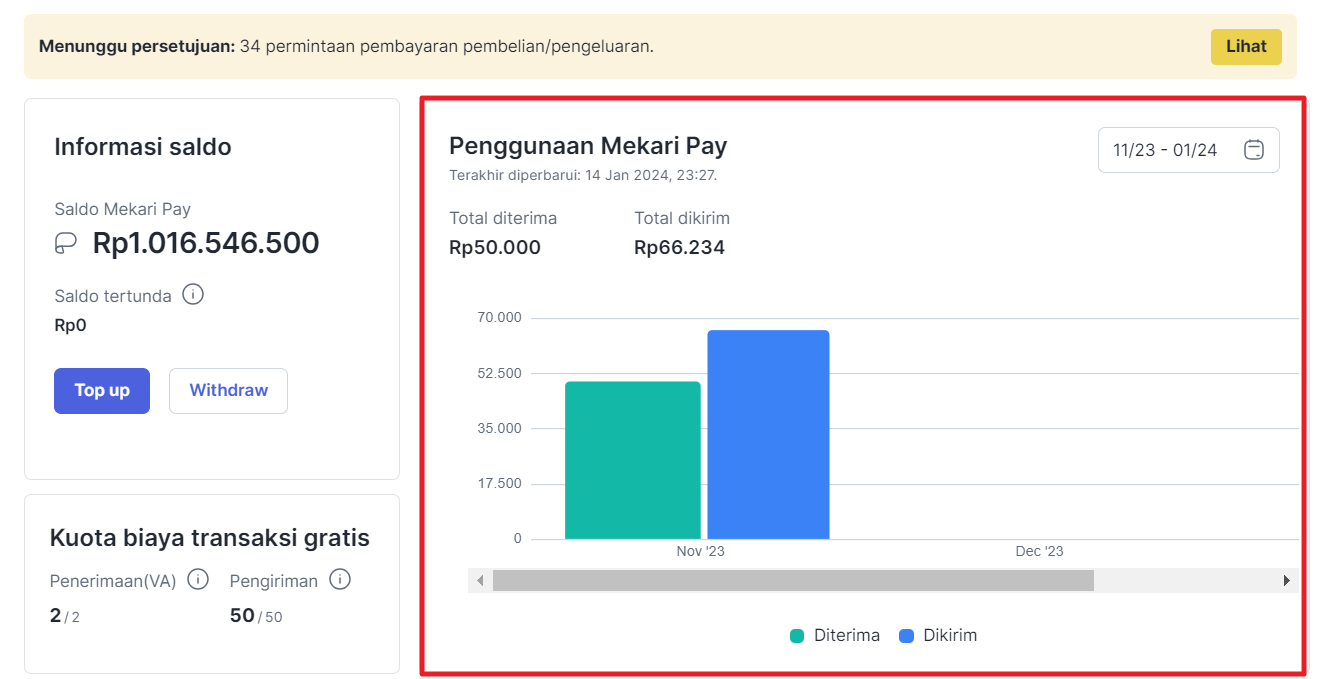
Task: Open the calendar icon in date range
Action: (1254, 150)
